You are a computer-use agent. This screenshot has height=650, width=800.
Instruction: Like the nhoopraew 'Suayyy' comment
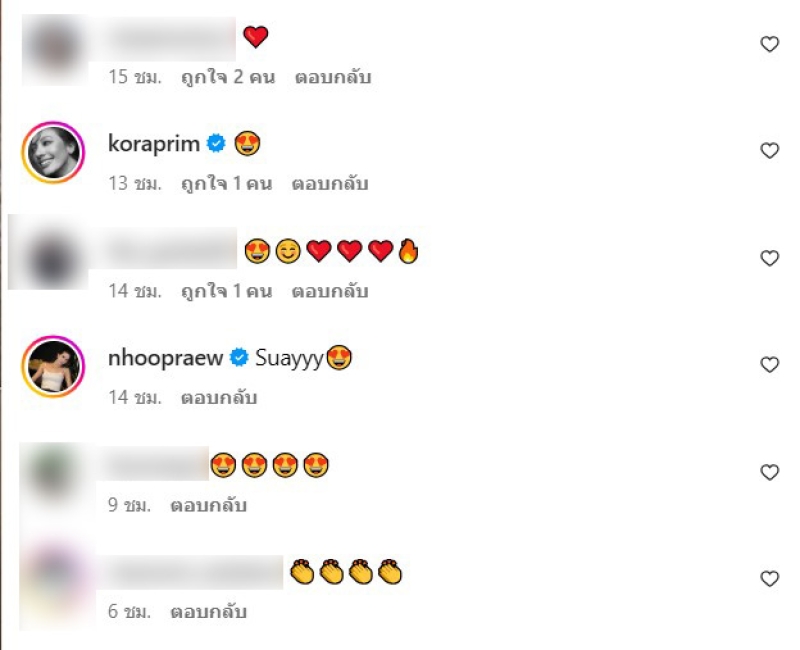tap(769, 365)
